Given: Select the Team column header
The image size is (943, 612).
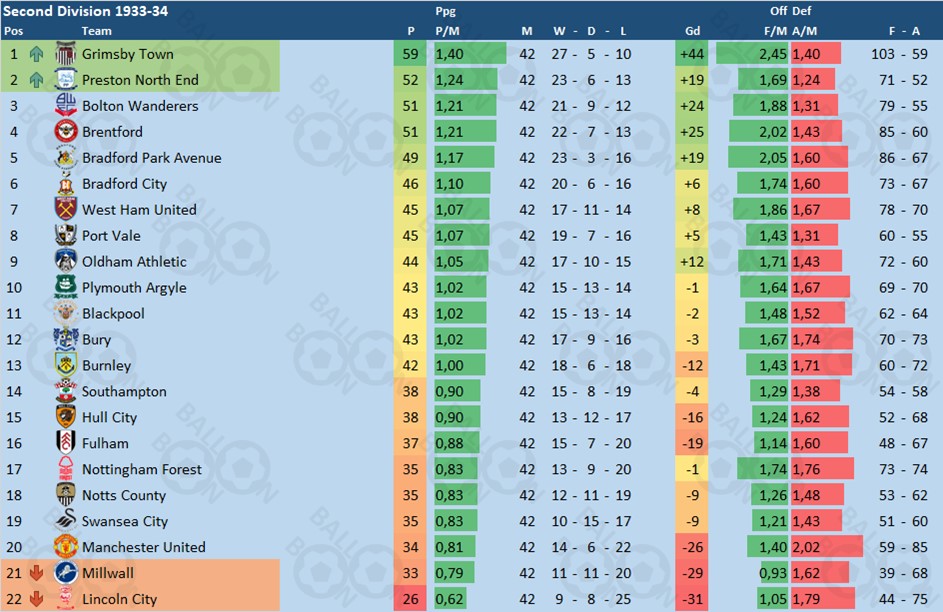Looking at the screenshot, I should pos(96,31).
